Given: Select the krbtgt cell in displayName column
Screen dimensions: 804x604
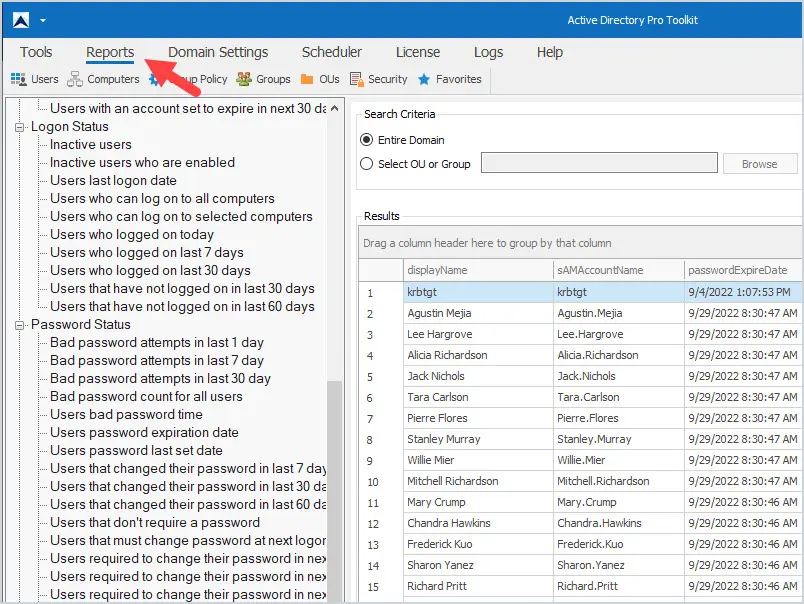Looking at the screenshot, I should pos(478,292).
